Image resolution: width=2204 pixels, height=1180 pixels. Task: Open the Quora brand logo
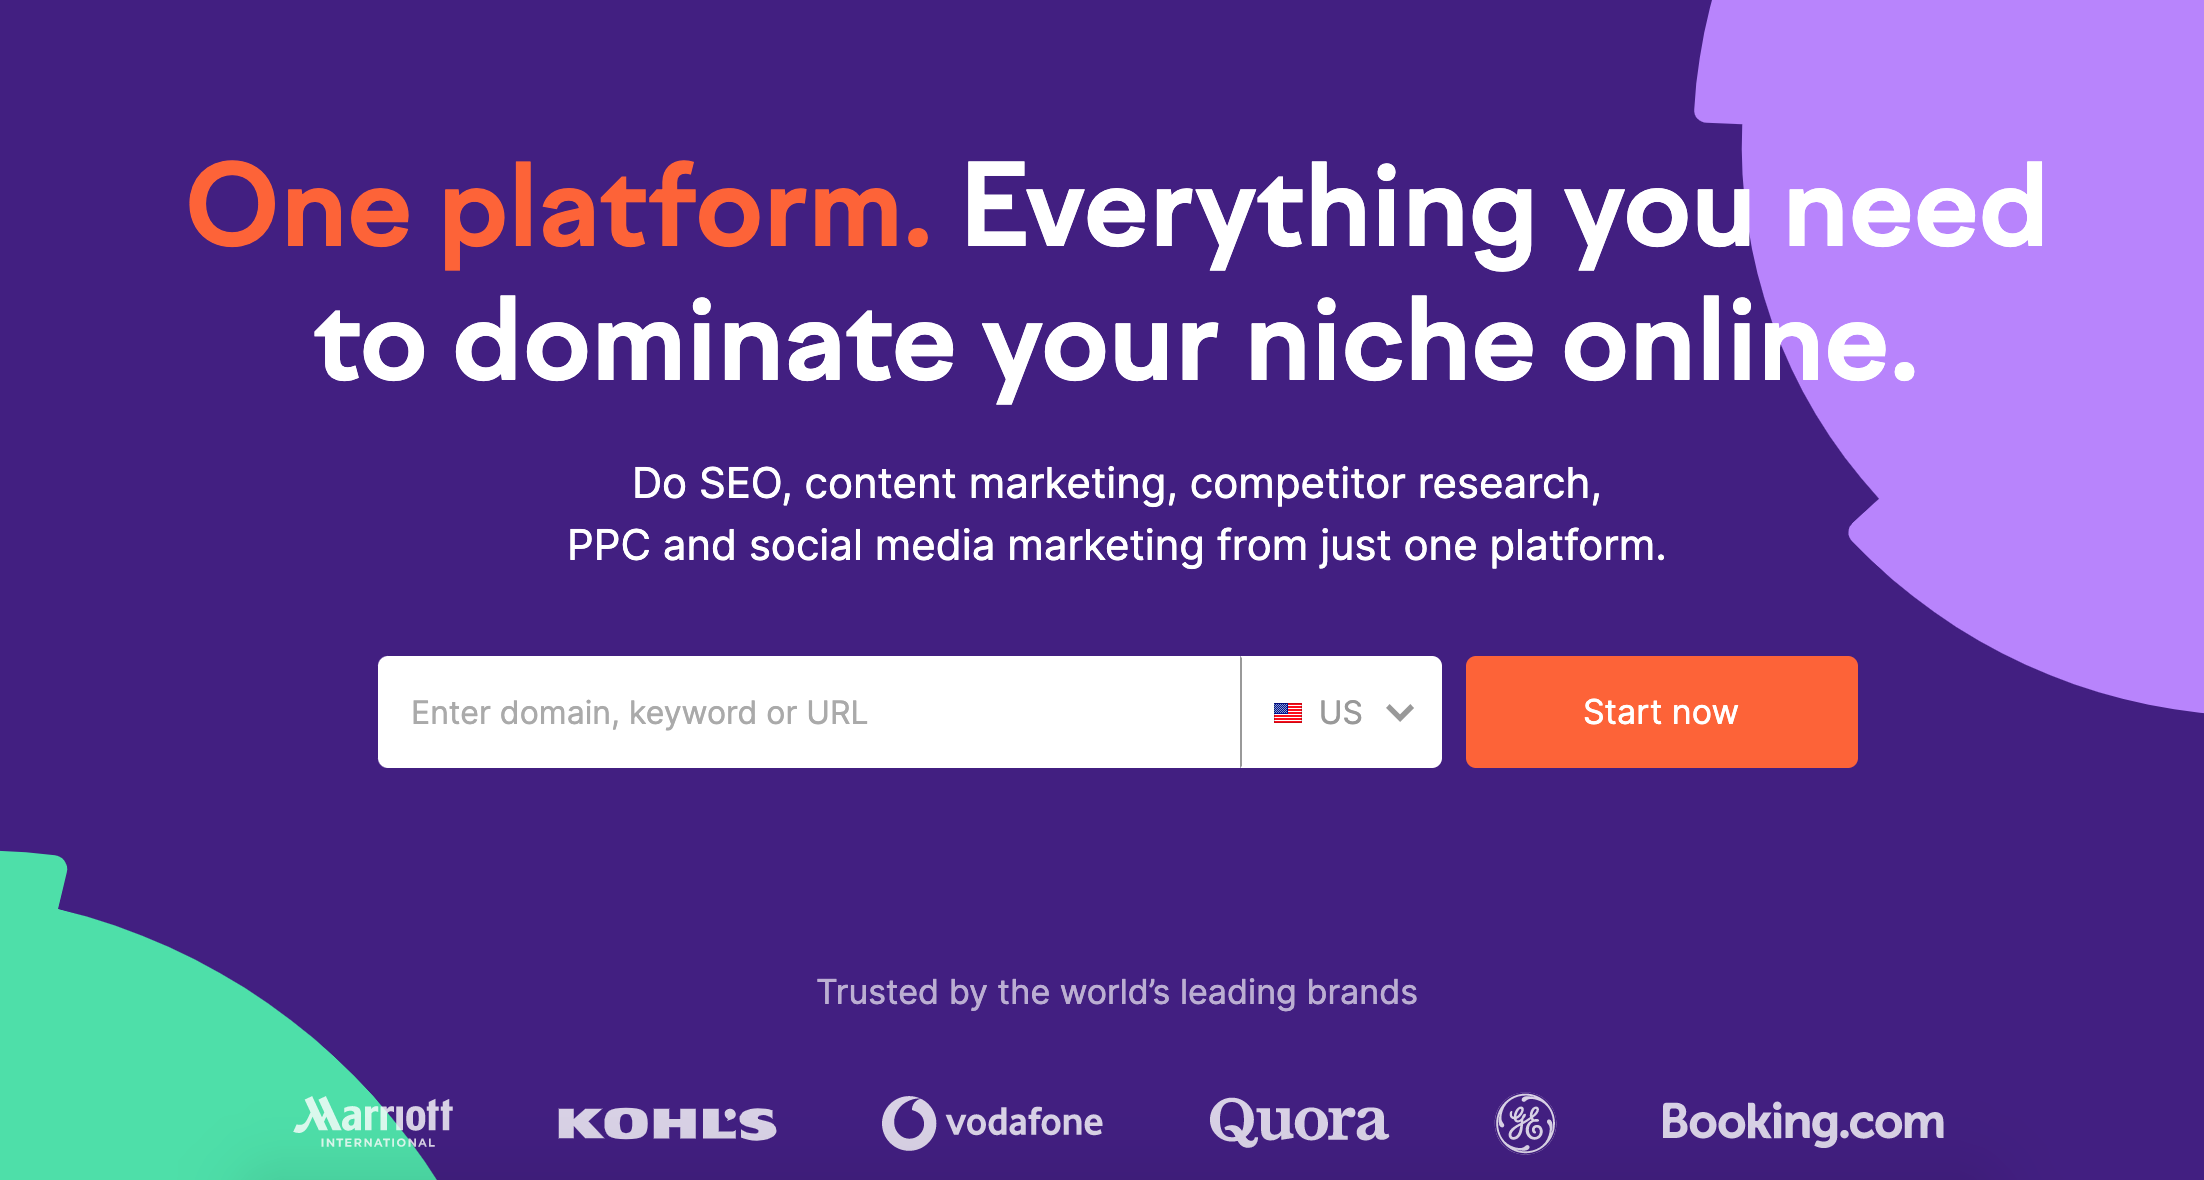coord(1298,1121)
